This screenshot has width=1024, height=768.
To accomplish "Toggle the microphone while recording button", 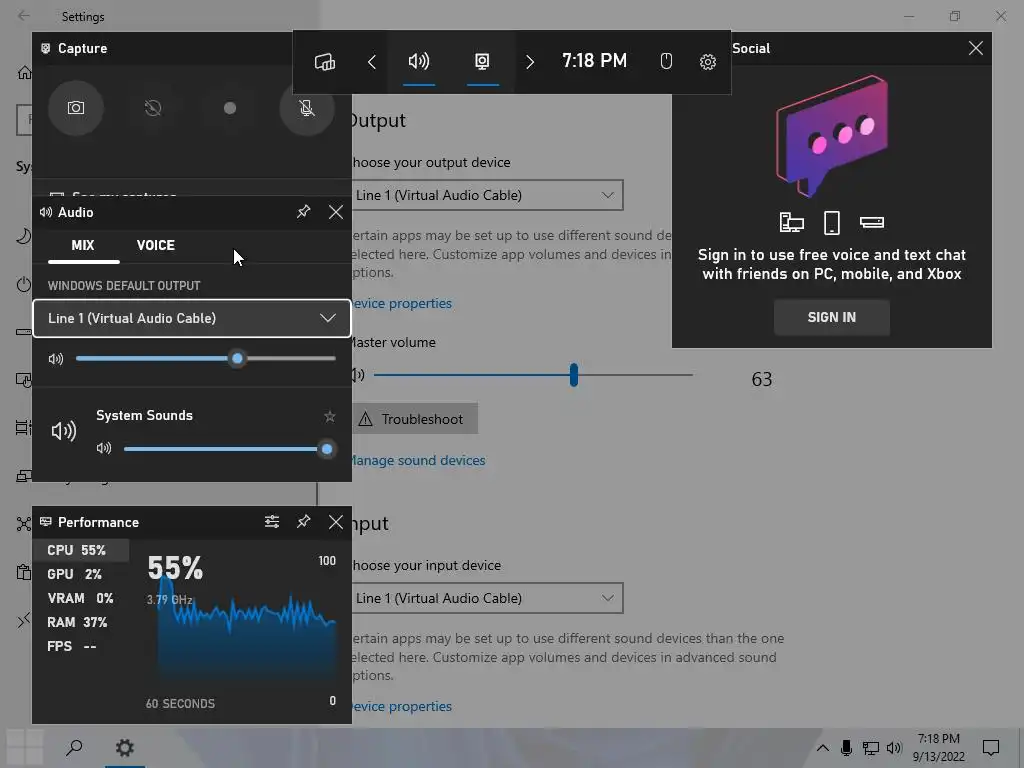I will coord(307,108).
